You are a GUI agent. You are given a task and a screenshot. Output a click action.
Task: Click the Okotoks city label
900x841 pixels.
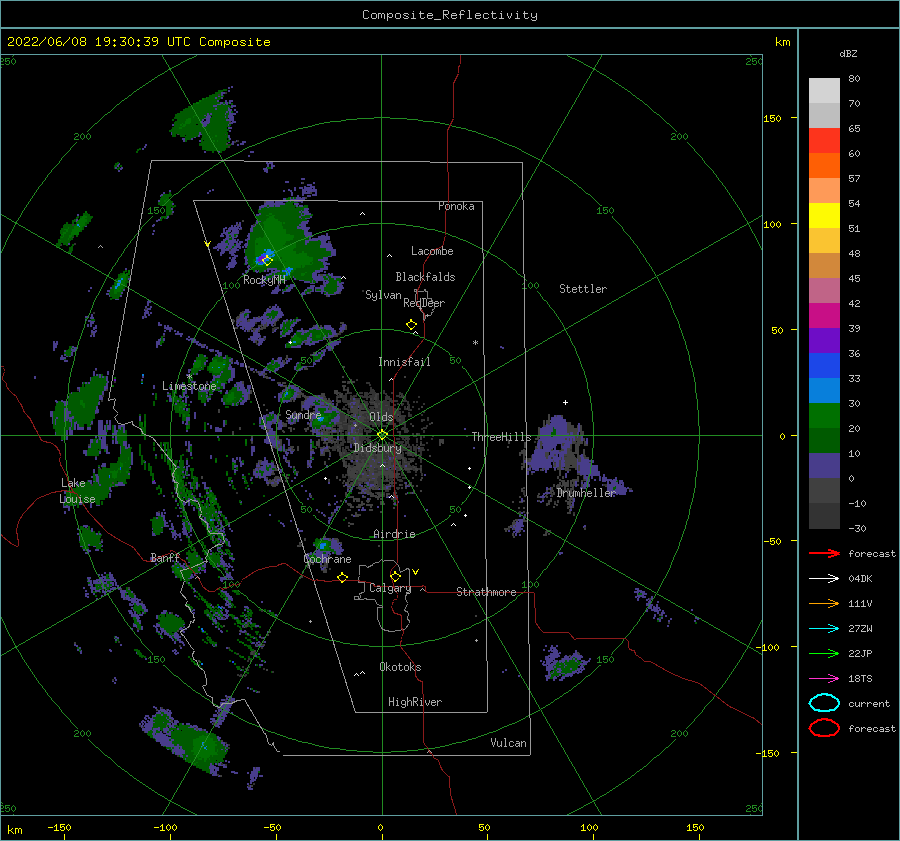[400, 667]
